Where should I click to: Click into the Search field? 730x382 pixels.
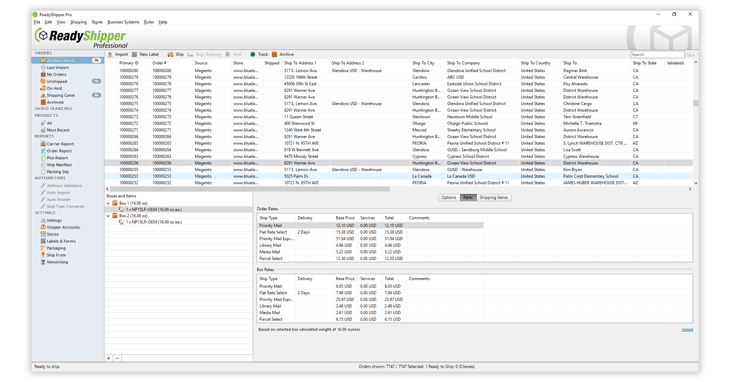[657, 54]
